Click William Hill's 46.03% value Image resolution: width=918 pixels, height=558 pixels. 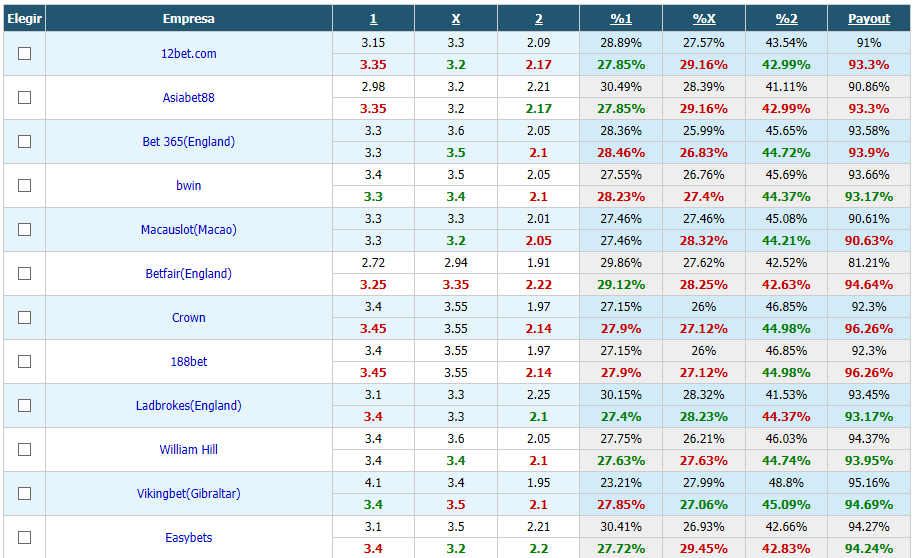[x=786, y=439]
